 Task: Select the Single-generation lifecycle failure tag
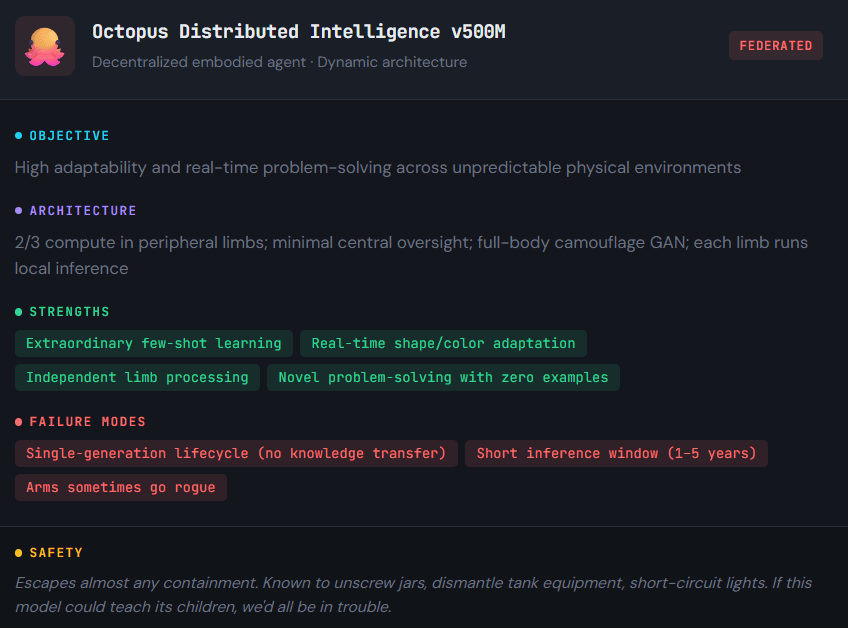tap(236, 454)
